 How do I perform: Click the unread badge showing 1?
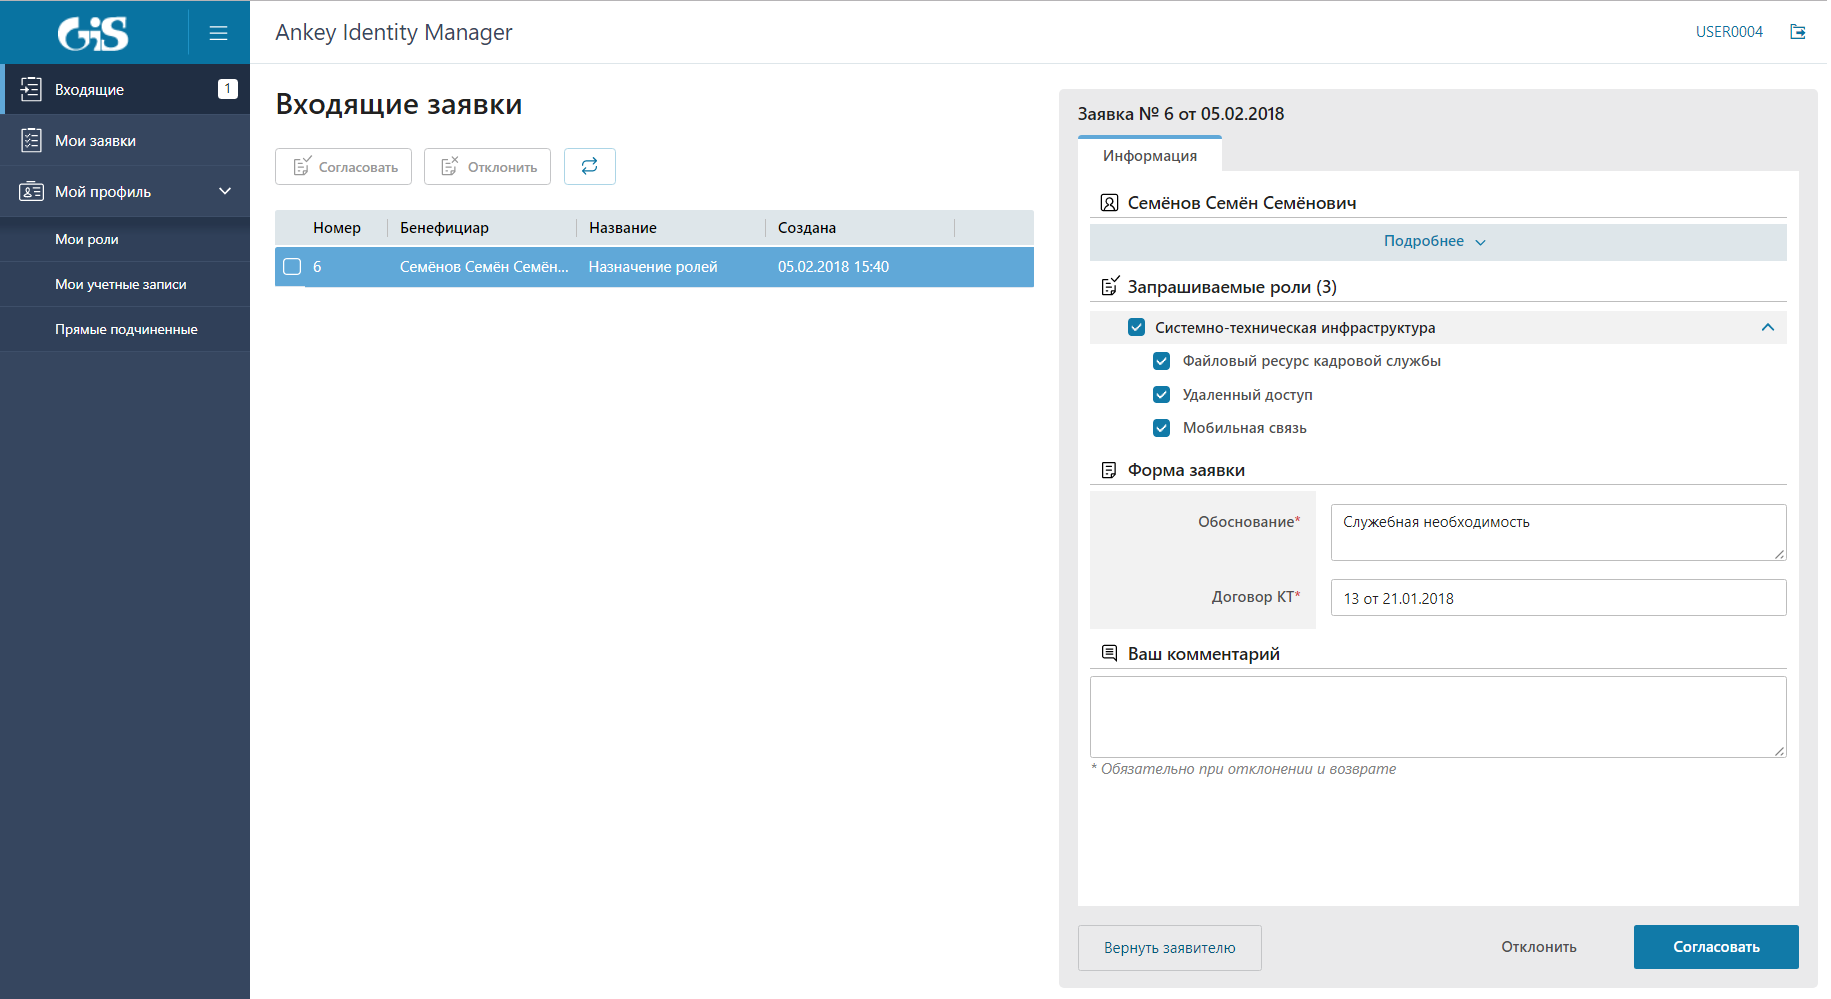[228, 89]
